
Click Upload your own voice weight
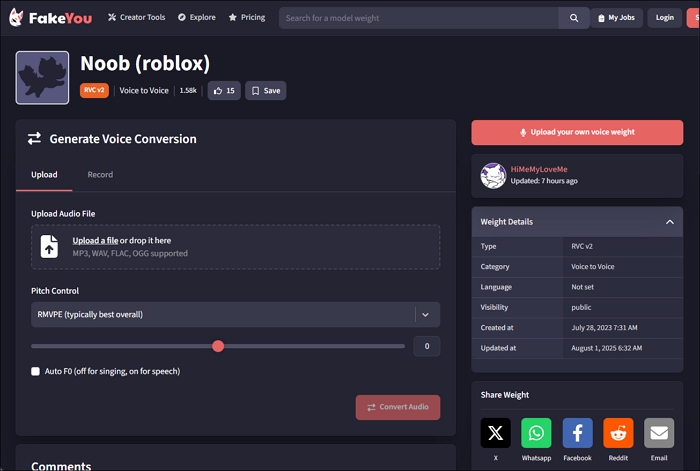tap(577, 132)
